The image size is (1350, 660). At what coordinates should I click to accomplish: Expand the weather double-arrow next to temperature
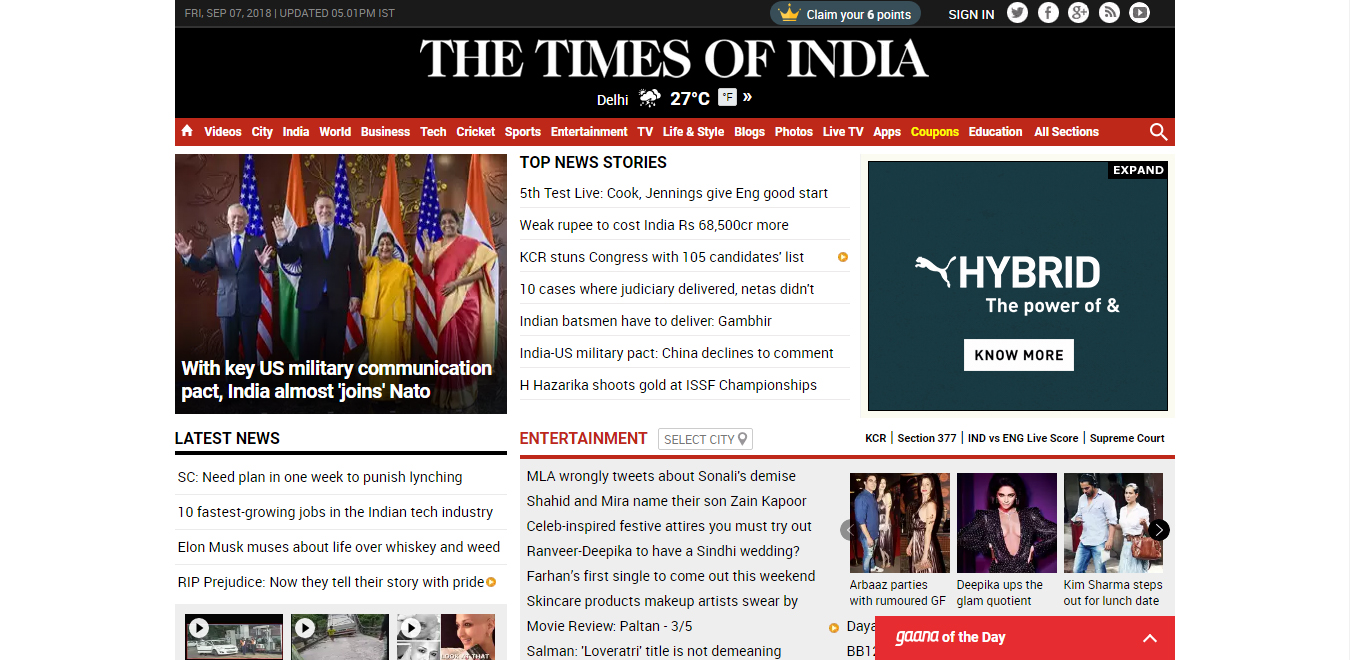tap(747, 97)
